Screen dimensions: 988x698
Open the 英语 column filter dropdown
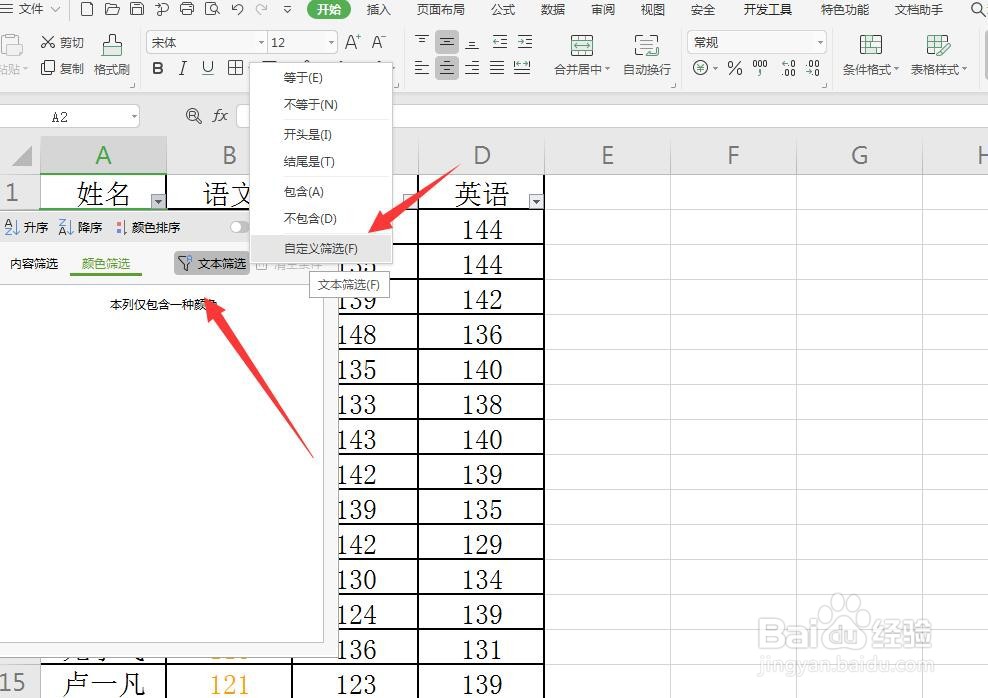coord(537,199)
